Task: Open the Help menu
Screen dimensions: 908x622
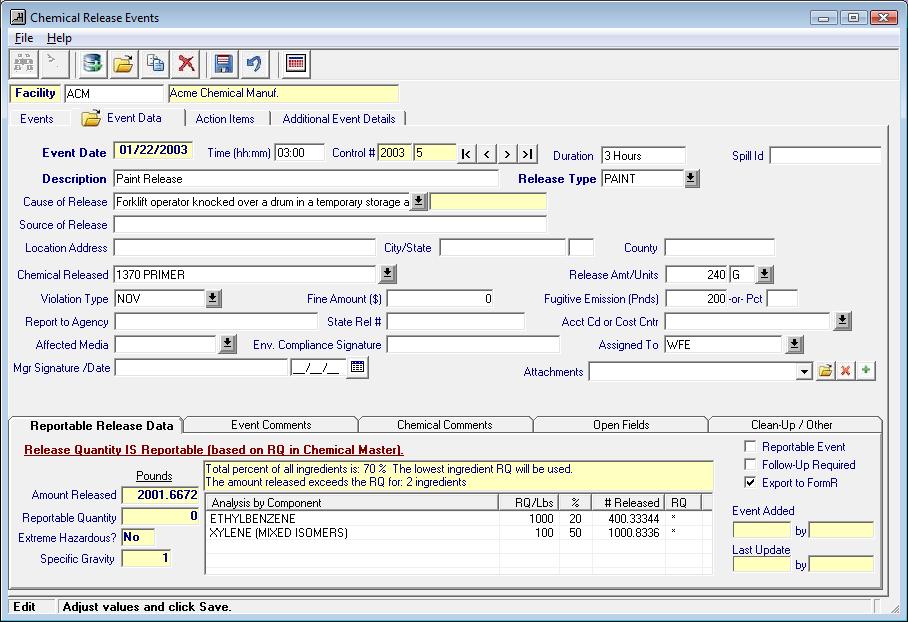Action: 59,38
